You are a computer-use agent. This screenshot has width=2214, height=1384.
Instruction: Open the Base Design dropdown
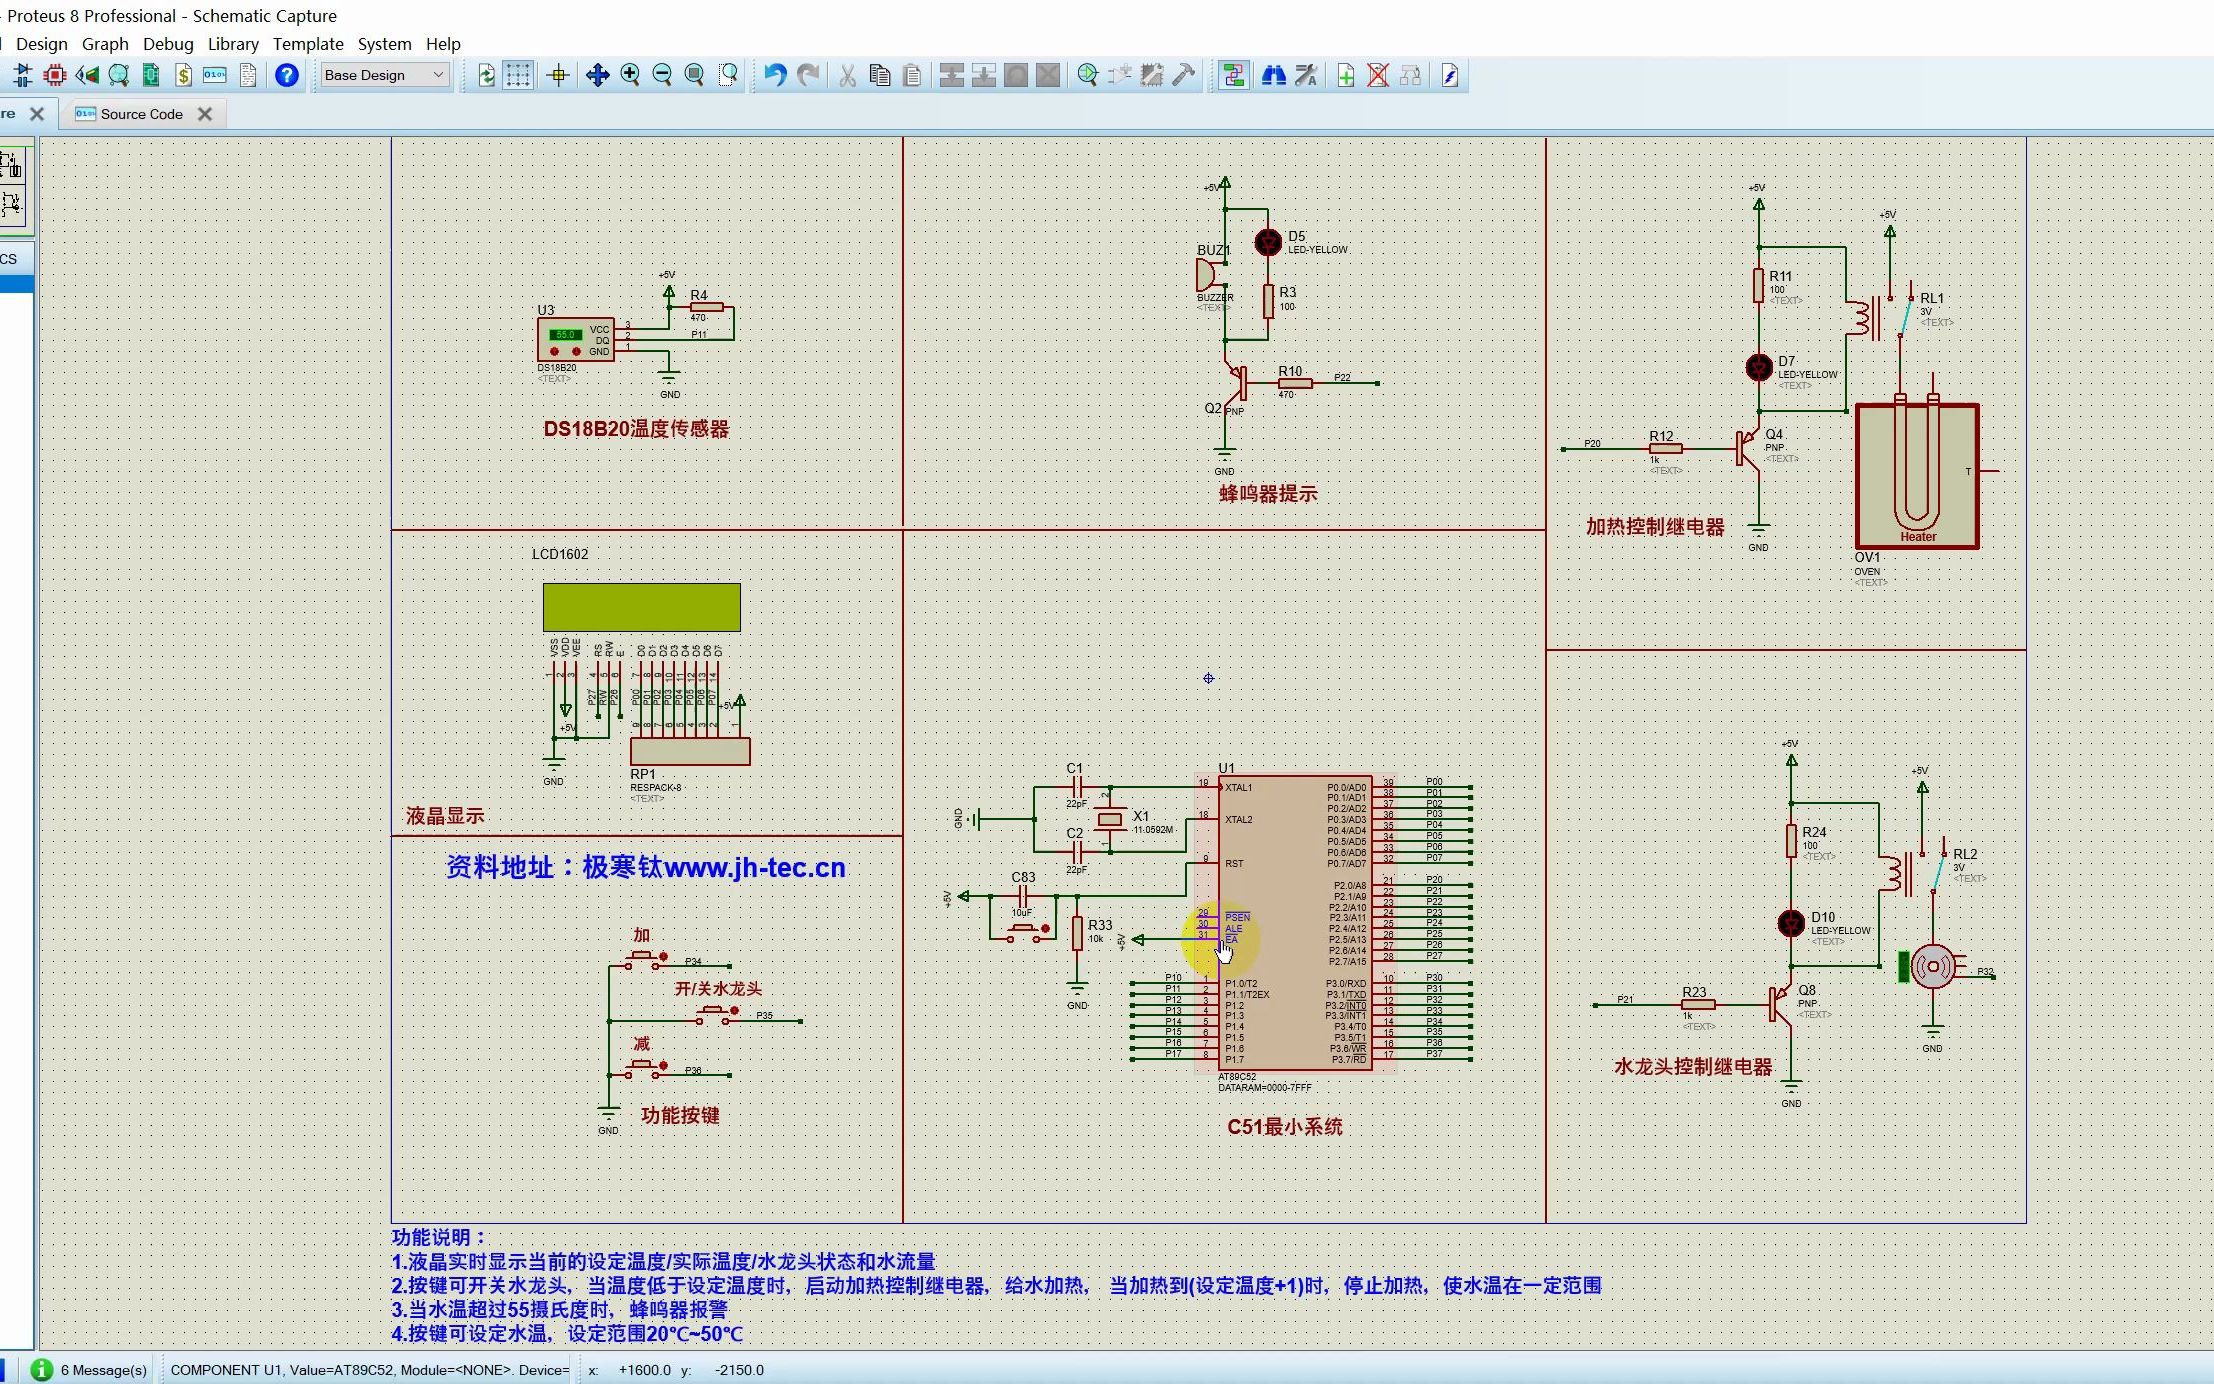click(384, 74)
